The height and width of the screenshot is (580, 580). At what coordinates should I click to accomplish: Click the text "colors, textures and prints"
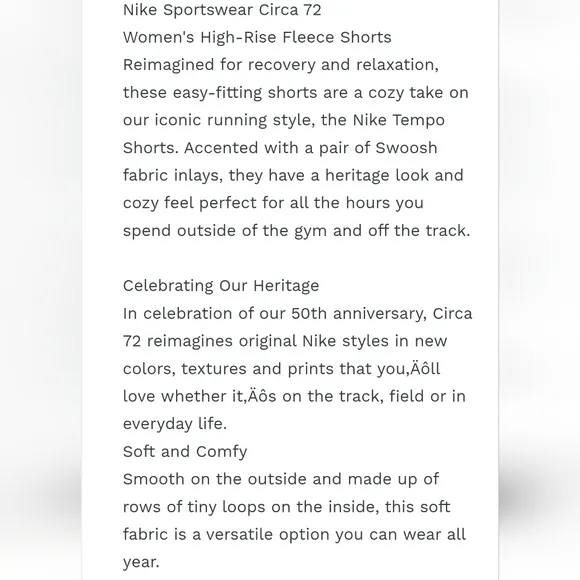point(228,369)
